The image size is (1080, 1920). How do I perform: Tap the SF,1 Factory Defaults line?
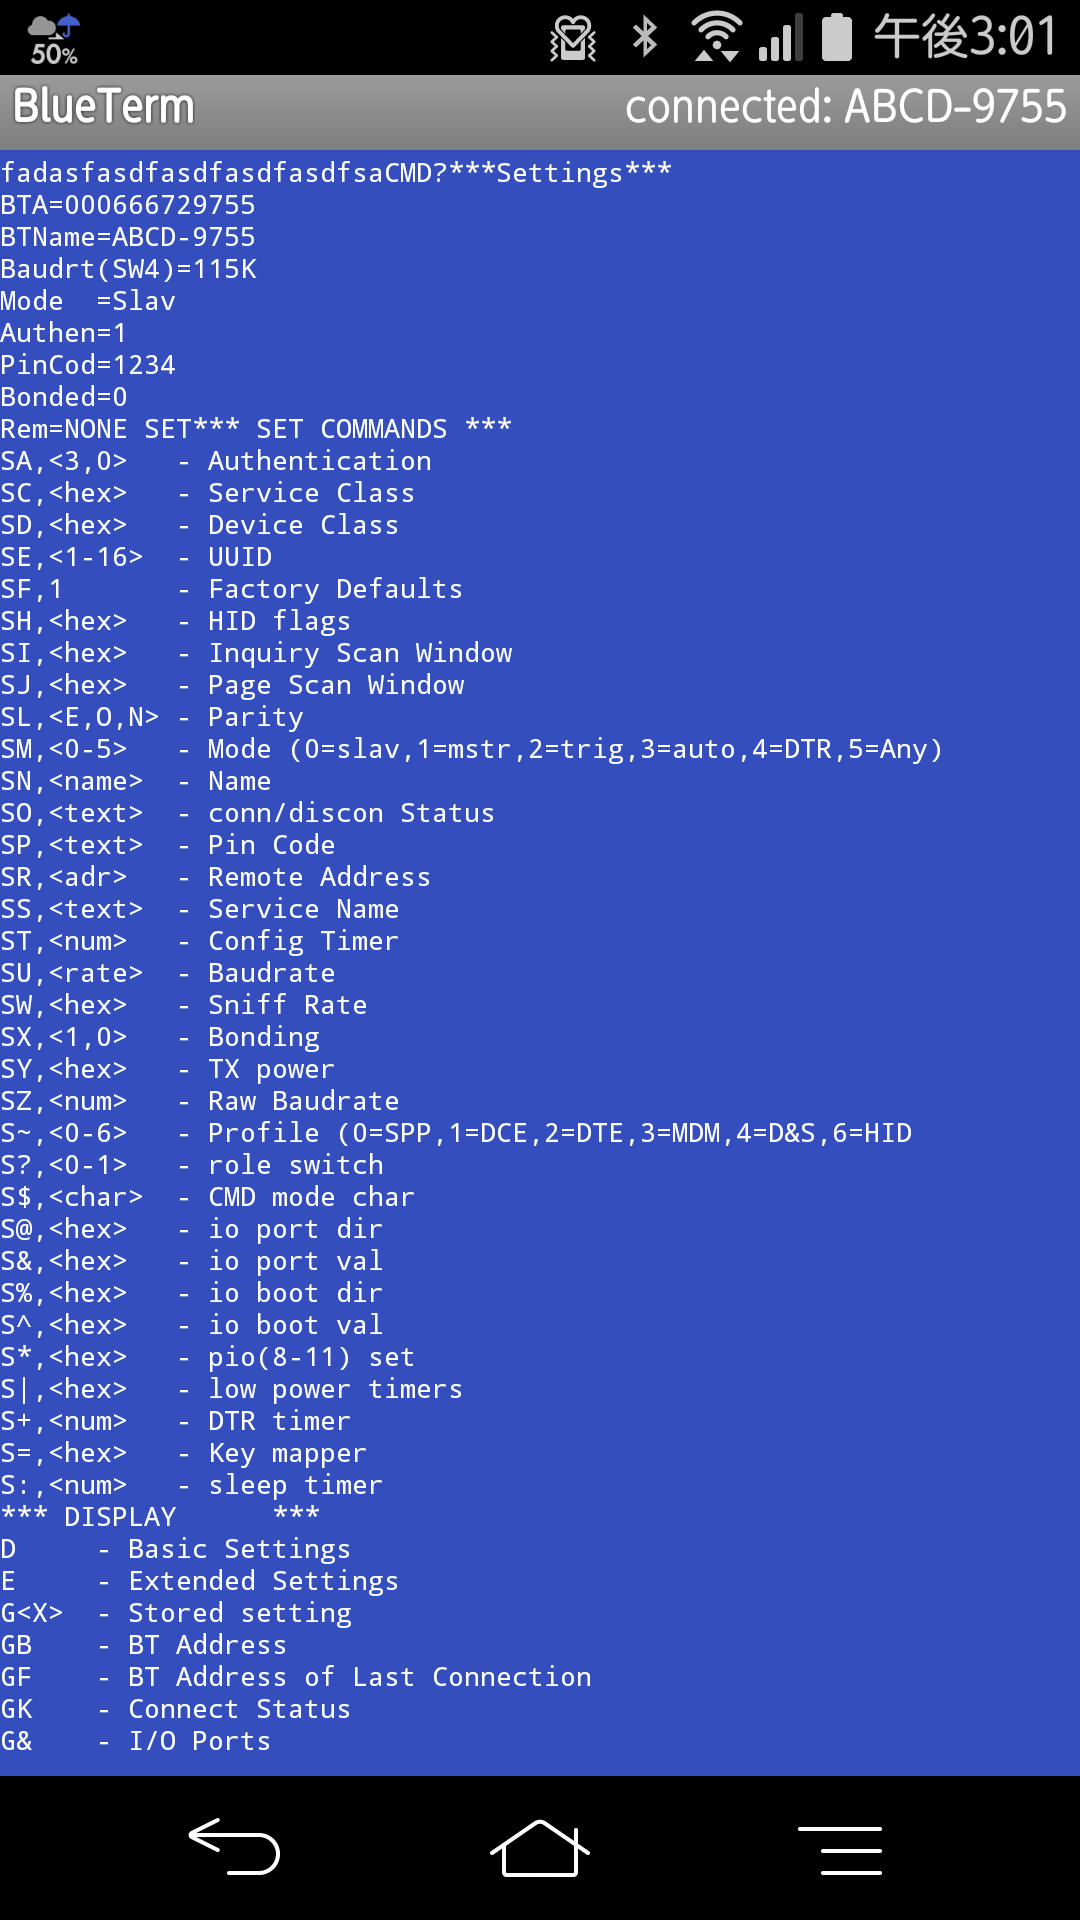point(232,589)
